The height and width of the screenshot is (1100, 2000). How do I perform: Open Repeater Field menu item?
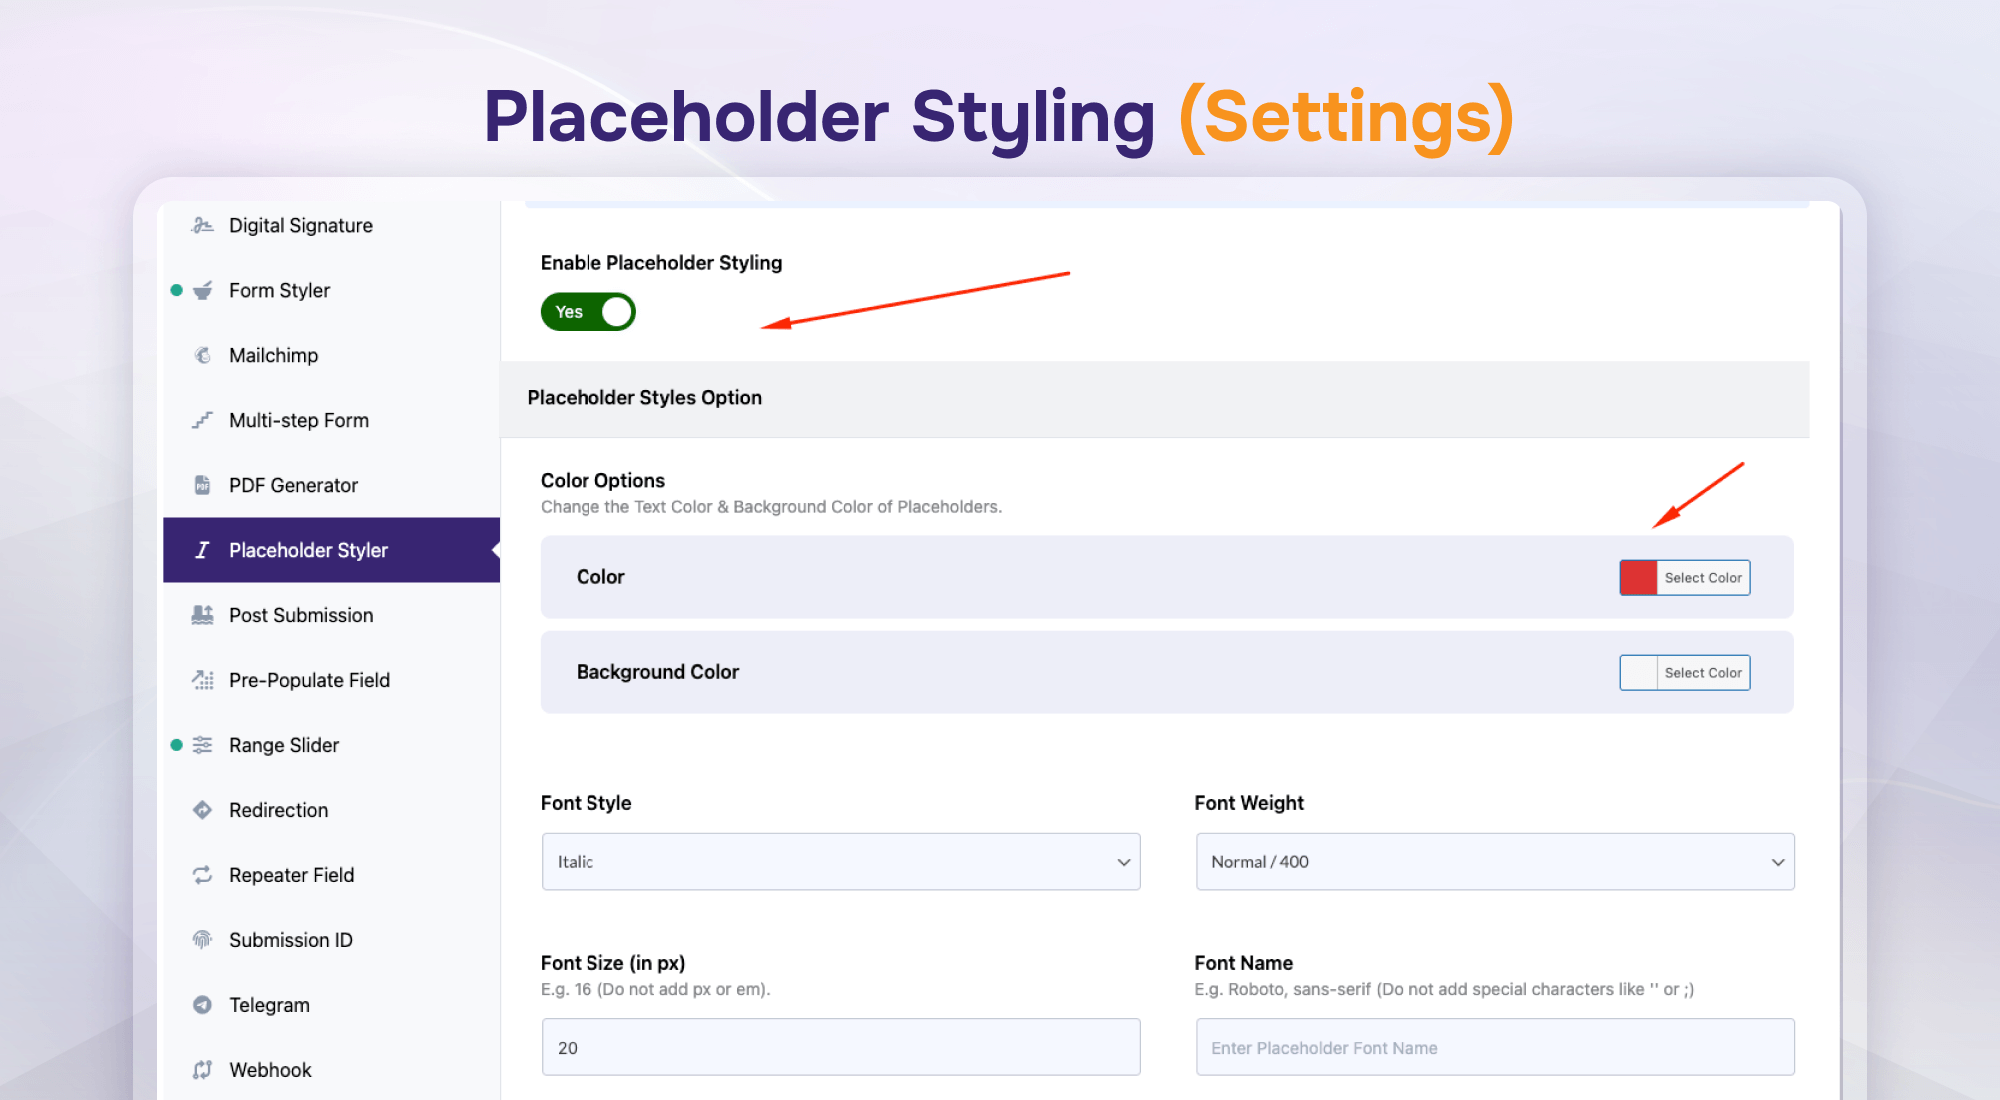(332, 875)
